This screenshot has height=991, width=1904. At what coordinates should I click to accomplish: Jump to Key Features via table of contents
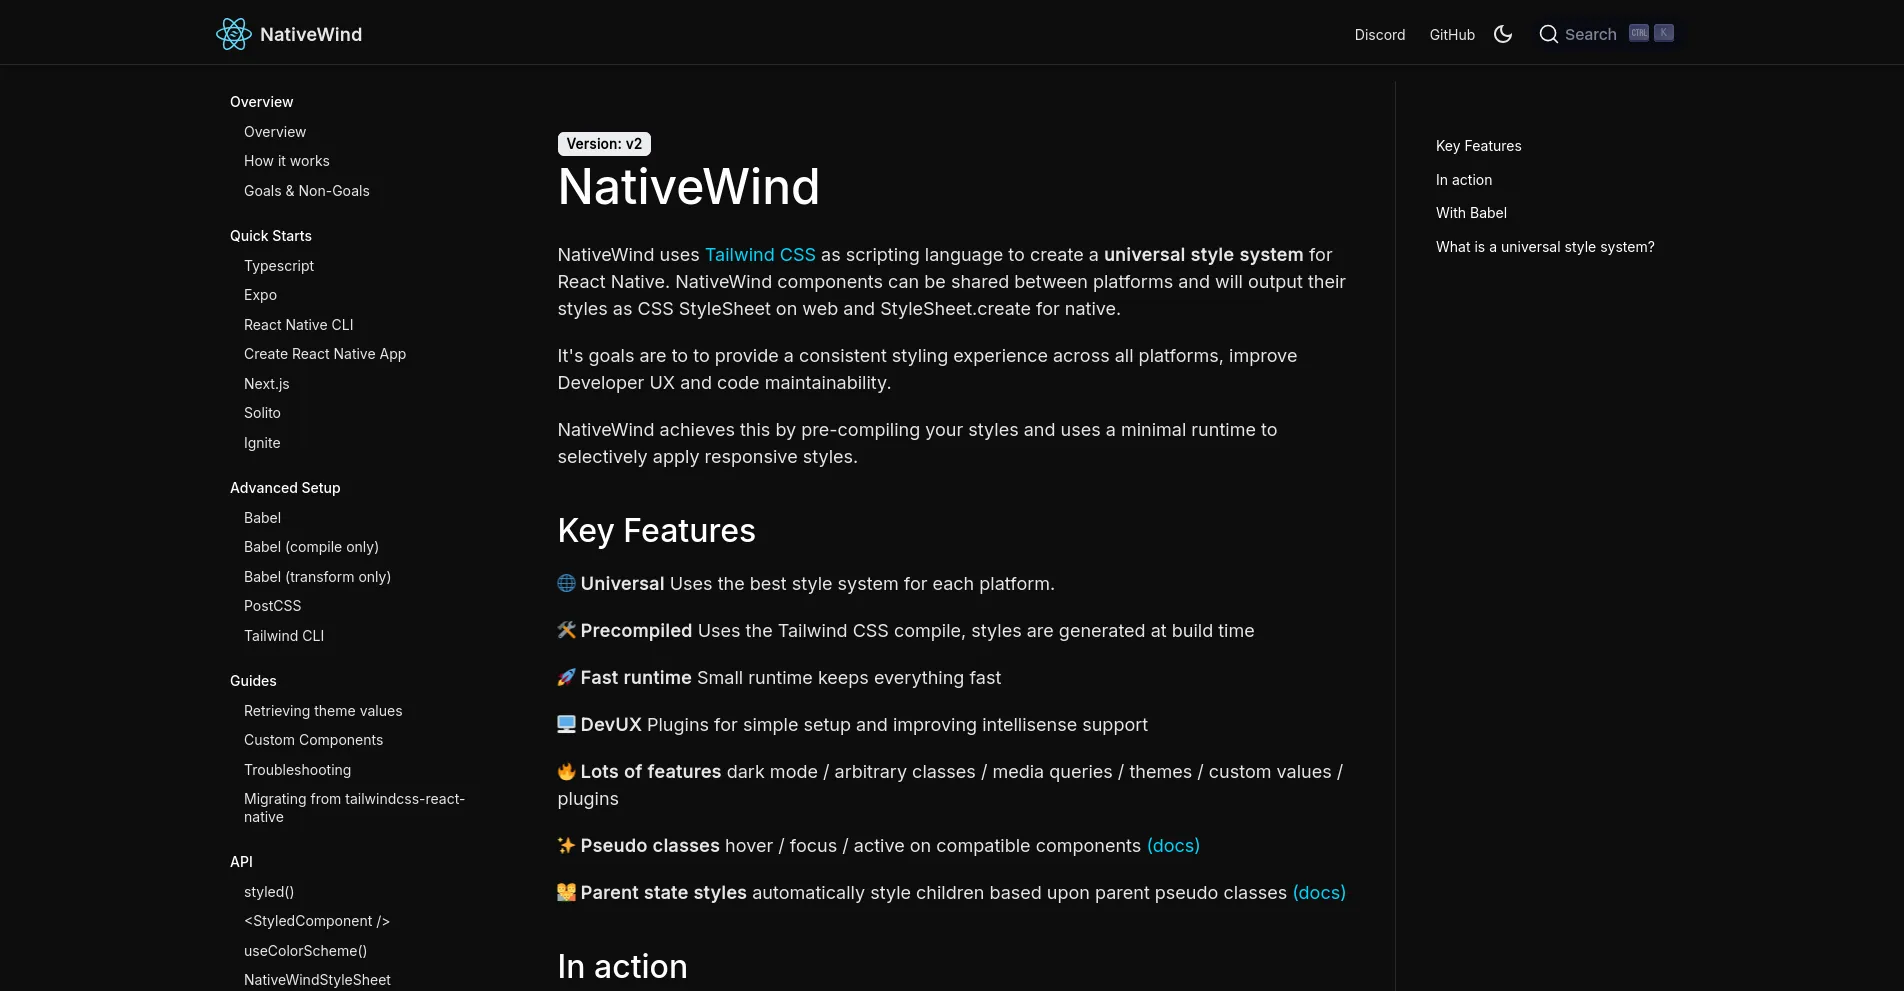[x=1478, y=145]
